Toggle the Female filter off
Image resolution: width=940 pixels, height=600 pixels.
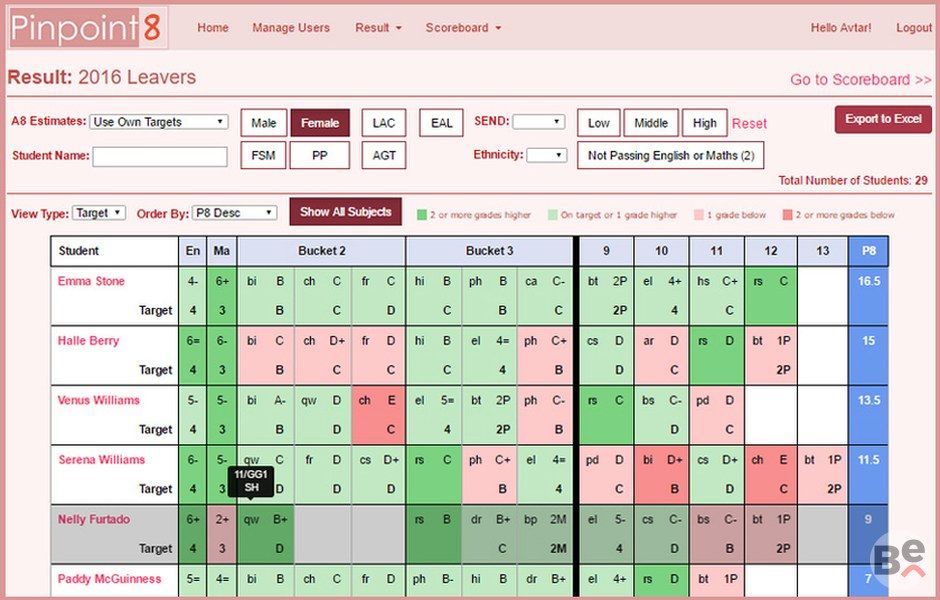tap(320, 123)
